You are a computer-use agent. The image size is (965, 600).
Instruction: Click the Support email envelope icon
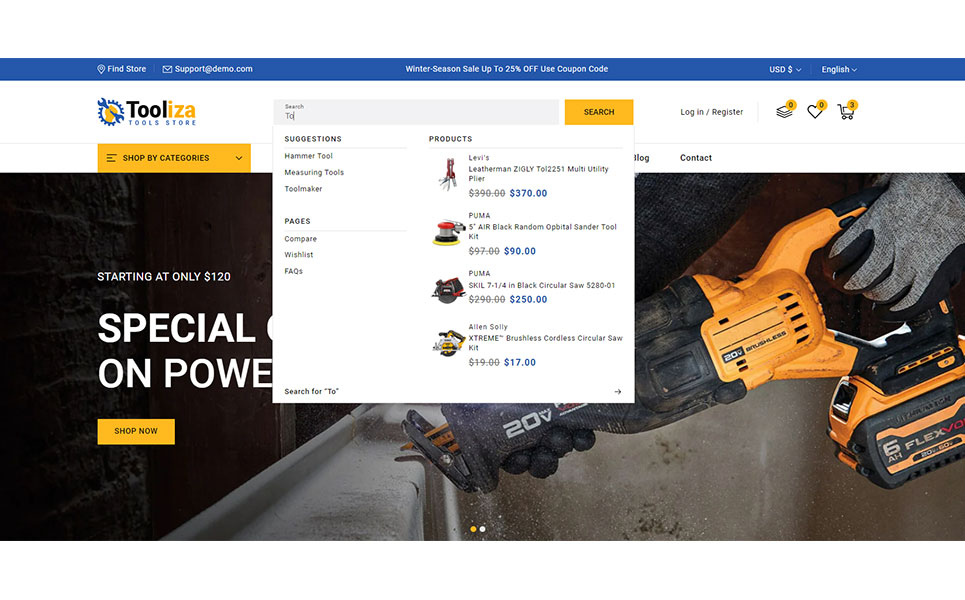[x=167, y=69]
